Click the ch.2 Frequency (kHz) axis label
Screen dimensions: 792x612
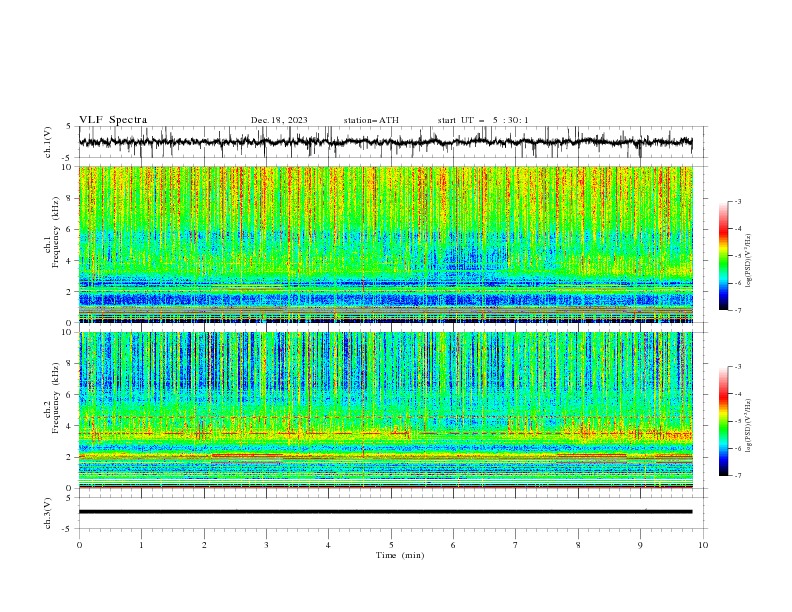(52, 397)
